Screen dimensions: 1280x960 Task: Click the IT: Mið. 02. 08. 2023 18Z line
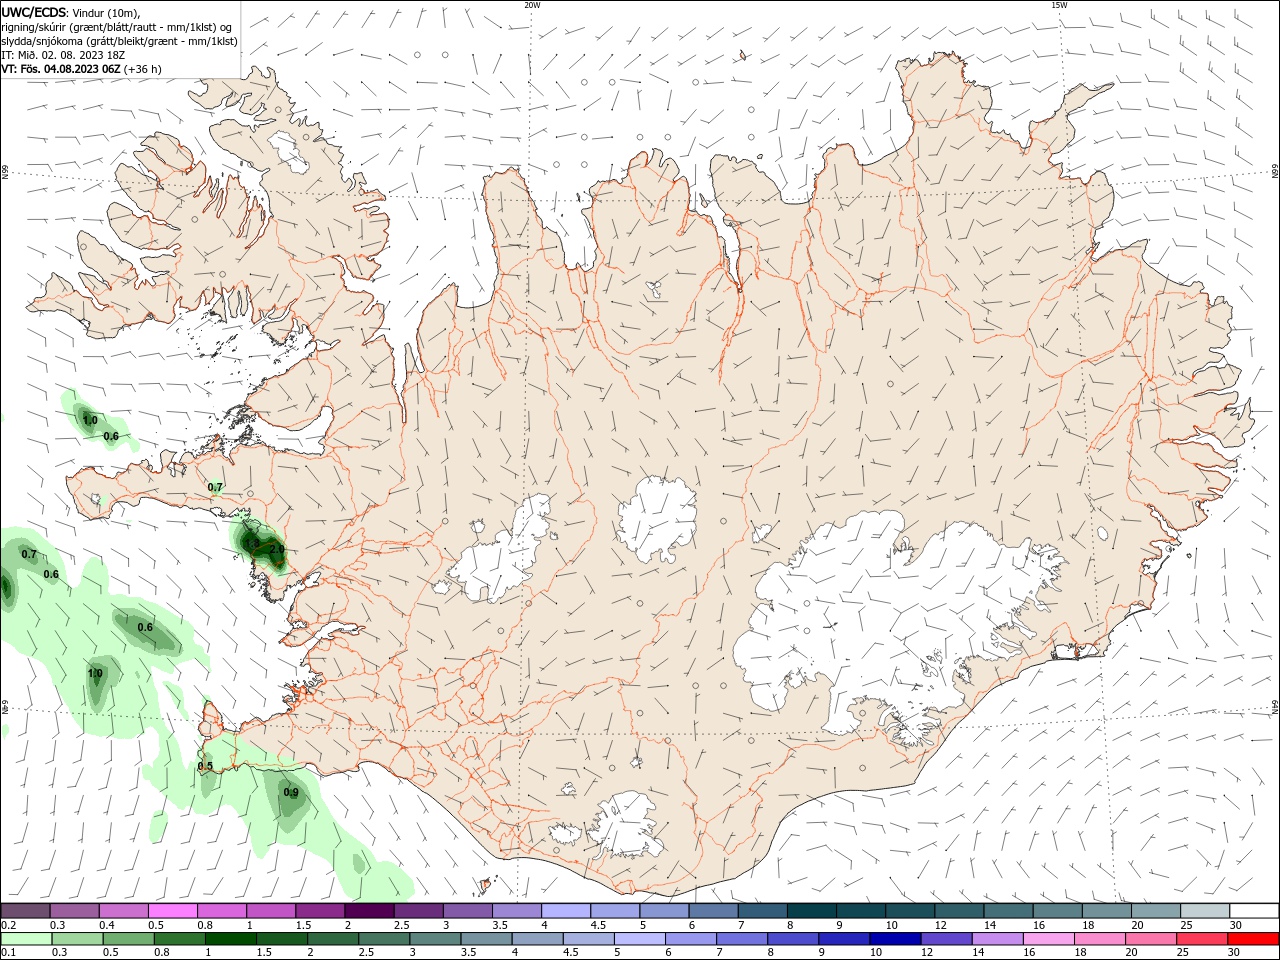point(63,55)
